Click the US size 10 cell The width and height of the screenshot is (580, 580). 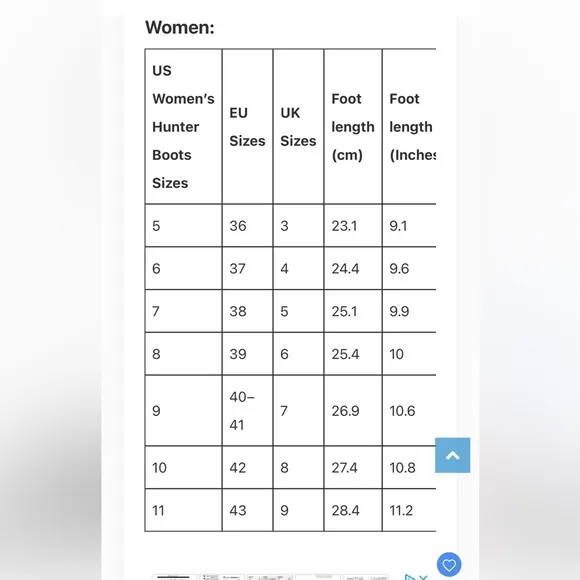point(183,468)
